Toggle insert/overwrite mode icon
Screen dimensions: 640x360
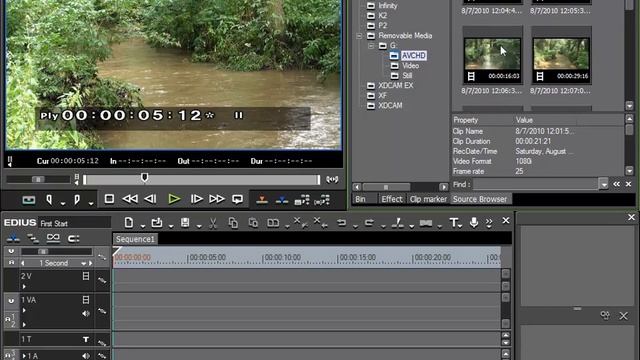pos(13,238)
